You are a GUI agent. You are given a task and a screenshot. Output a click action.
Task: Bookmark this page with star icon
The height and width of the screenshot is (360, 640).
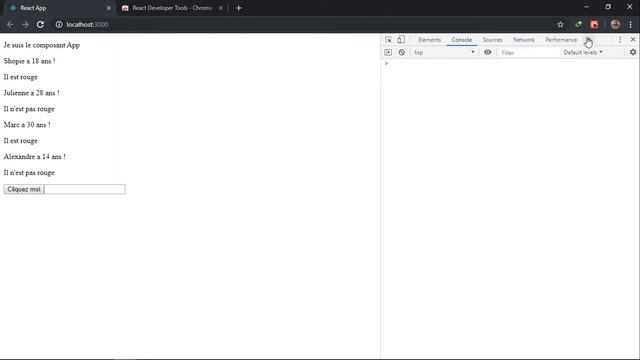560,24
